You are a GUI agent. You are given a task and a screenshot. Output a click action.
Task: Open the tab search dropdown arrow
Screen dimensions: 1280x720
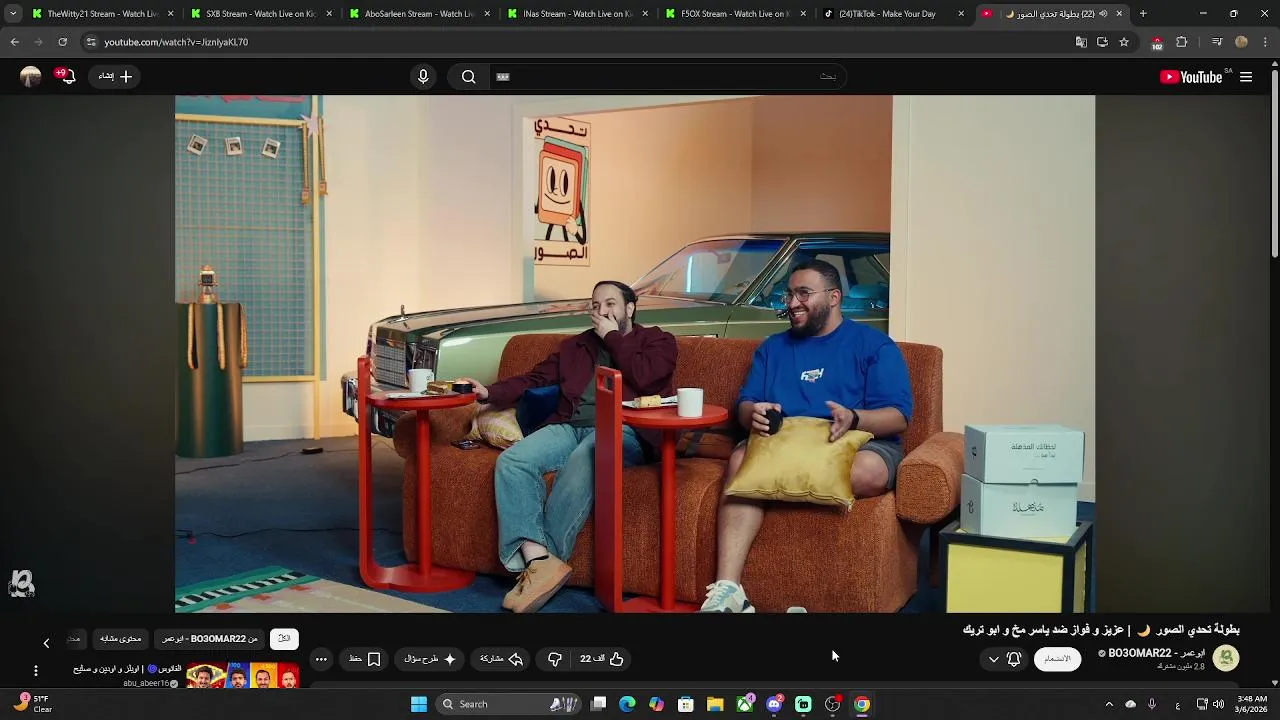12,14
